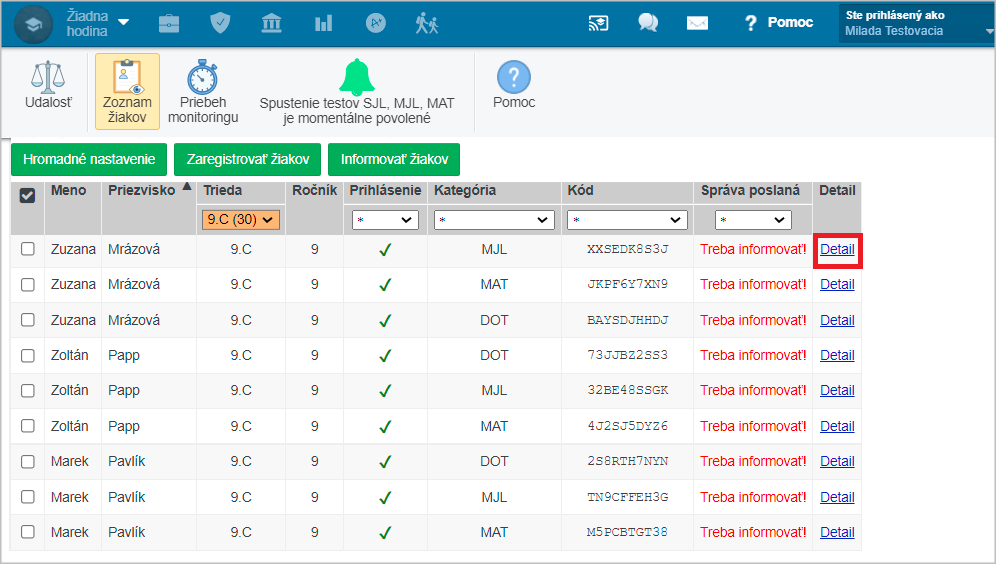
Task: Open the Kategória filter dropdown
Action: pyautogui.click(x=494, y=220)
